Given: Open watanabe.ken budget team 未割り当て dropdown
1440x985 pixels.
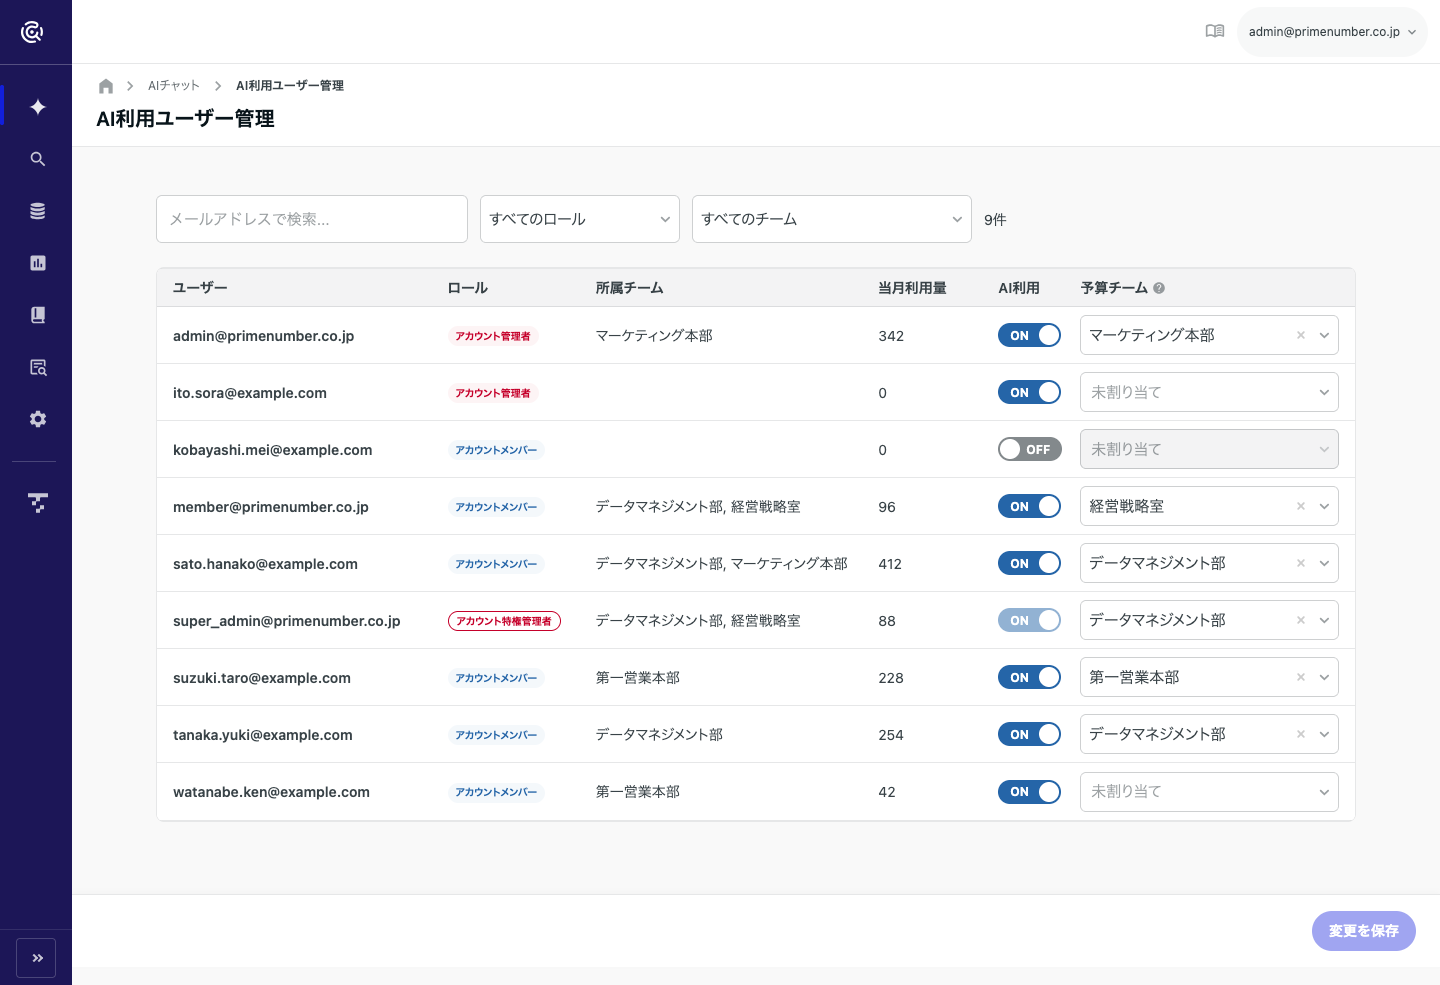Looking at the screenshot, I should 1209,791.
